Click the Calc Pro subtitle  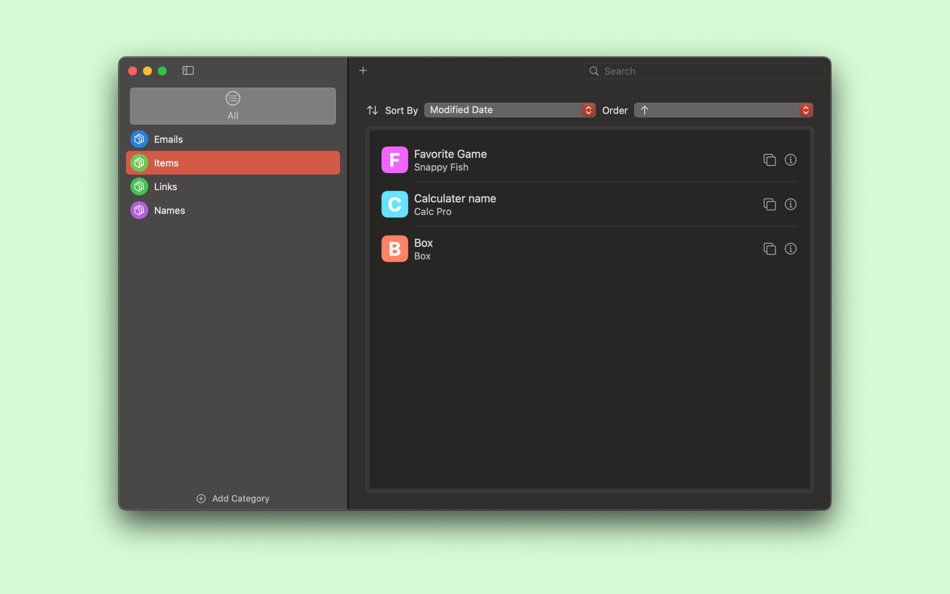point(433,212)
